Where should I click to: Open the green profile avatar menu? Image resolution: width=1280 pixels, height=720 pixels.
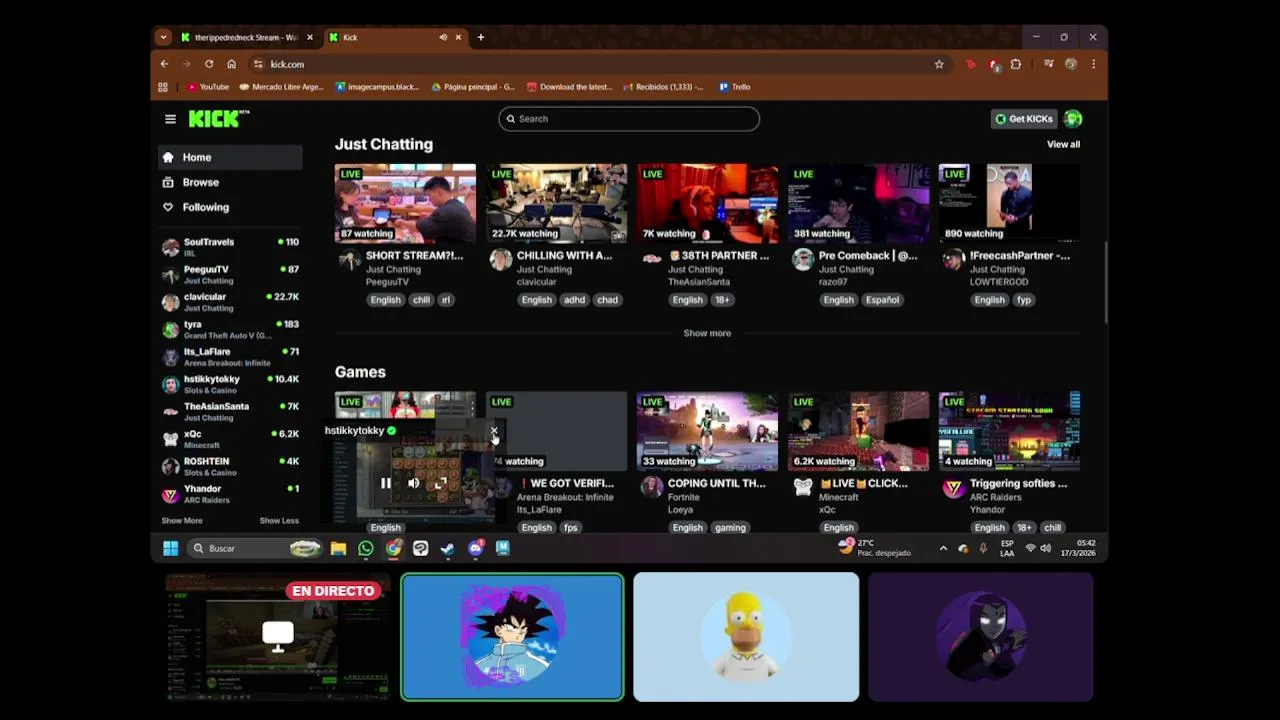[1073, 119]
